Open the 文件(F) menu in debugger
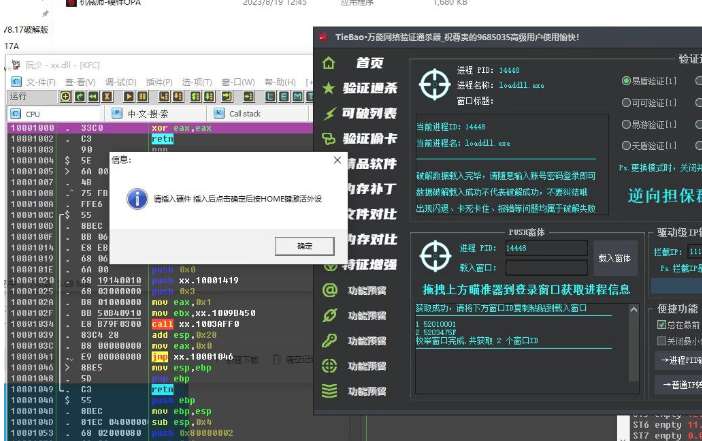 tap(40, 81)
